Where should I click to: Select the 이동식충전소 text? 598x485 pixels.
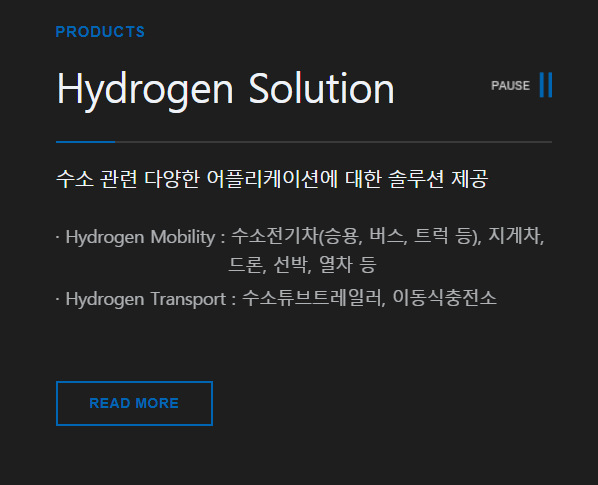(x=444, y=297)
